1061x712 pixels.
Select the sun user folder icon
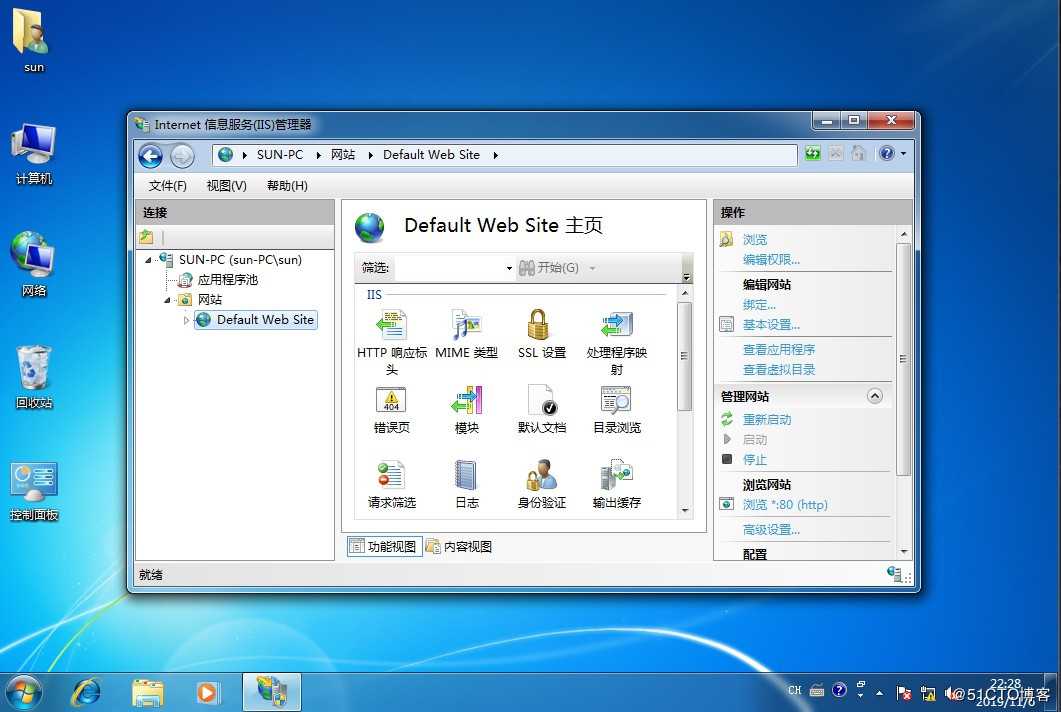pos(32,39)
